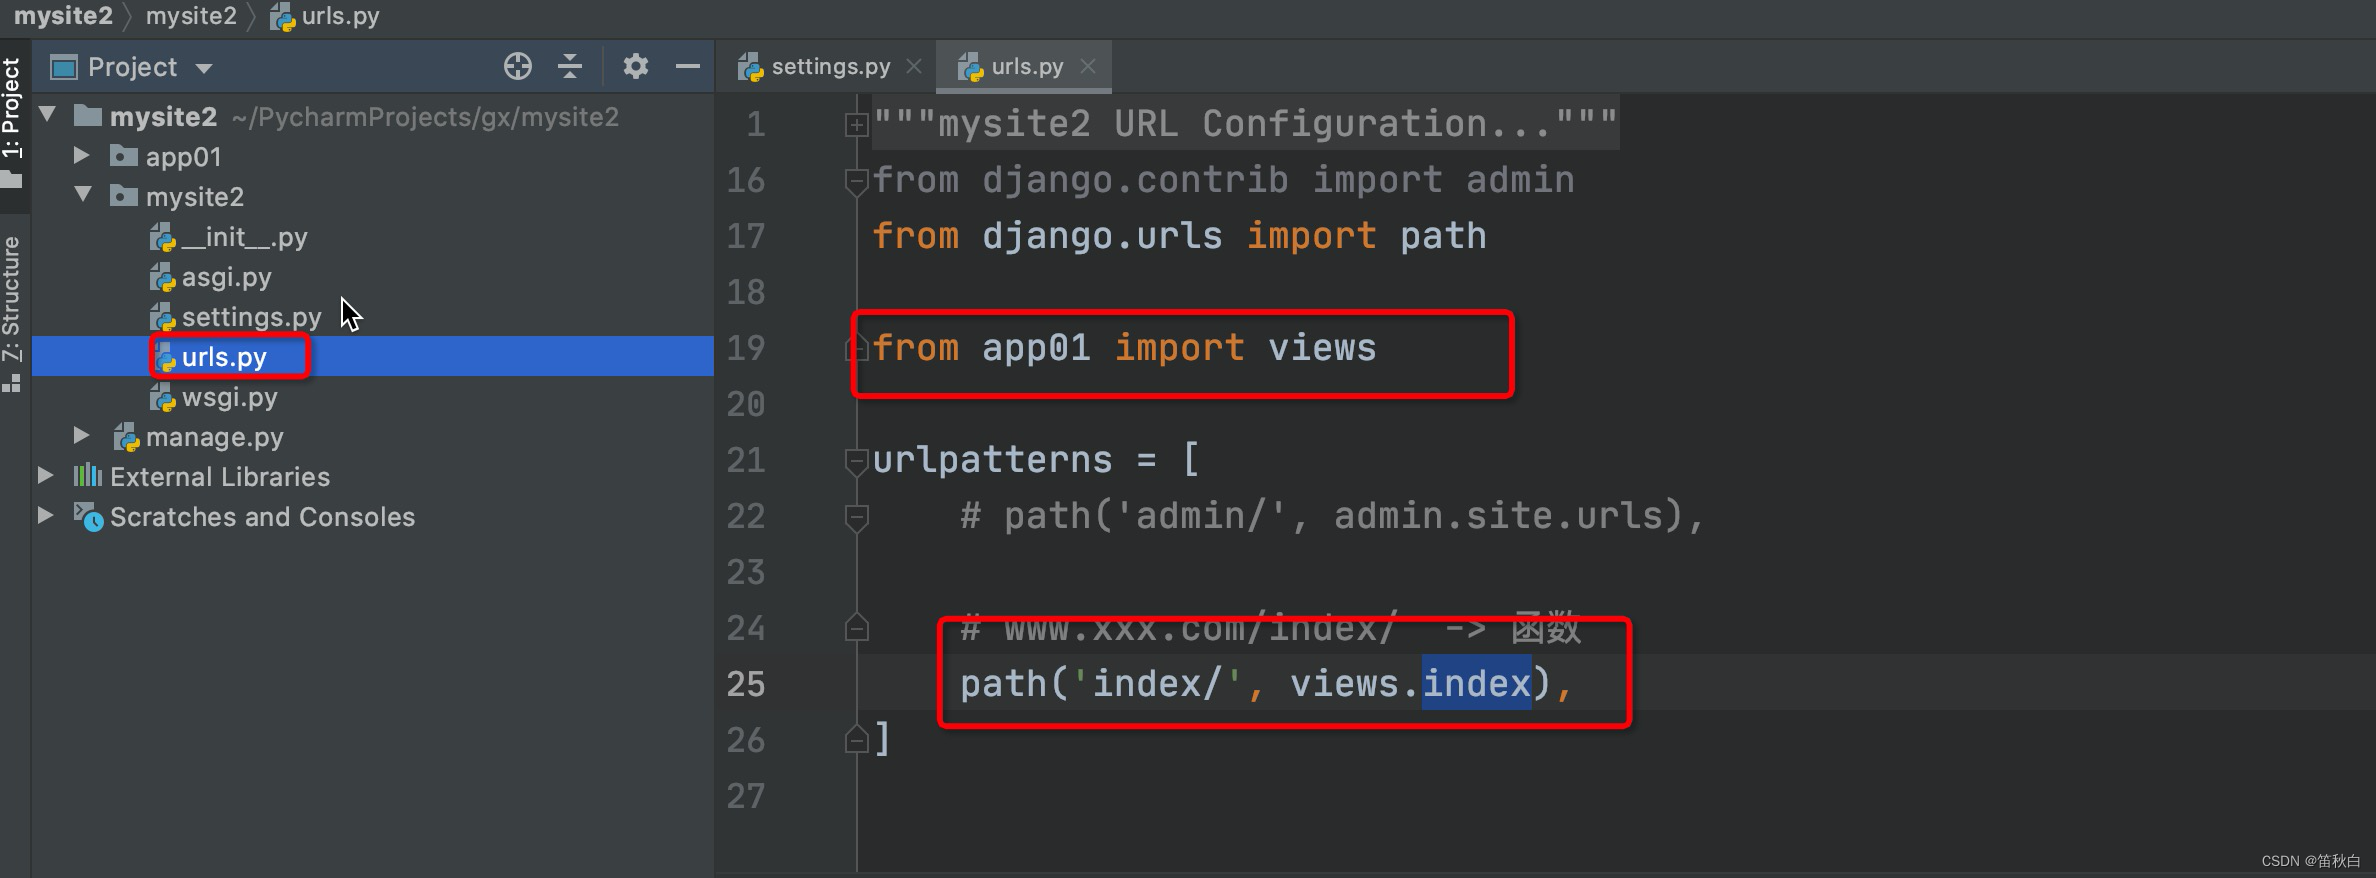Hide the Project panel with minus icon
Screen dimensions: 2376x878
pos(687,67)
